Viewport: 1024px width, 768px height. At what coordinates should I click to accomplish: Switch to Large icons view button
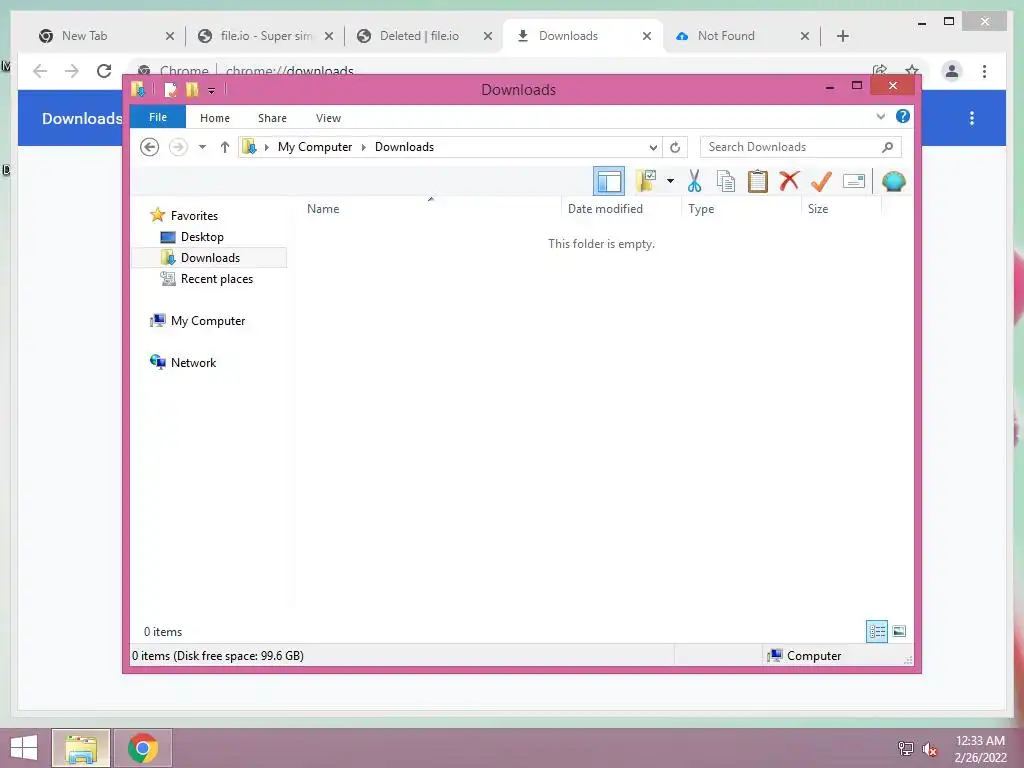pyautogui.click(x=899, y=631)
